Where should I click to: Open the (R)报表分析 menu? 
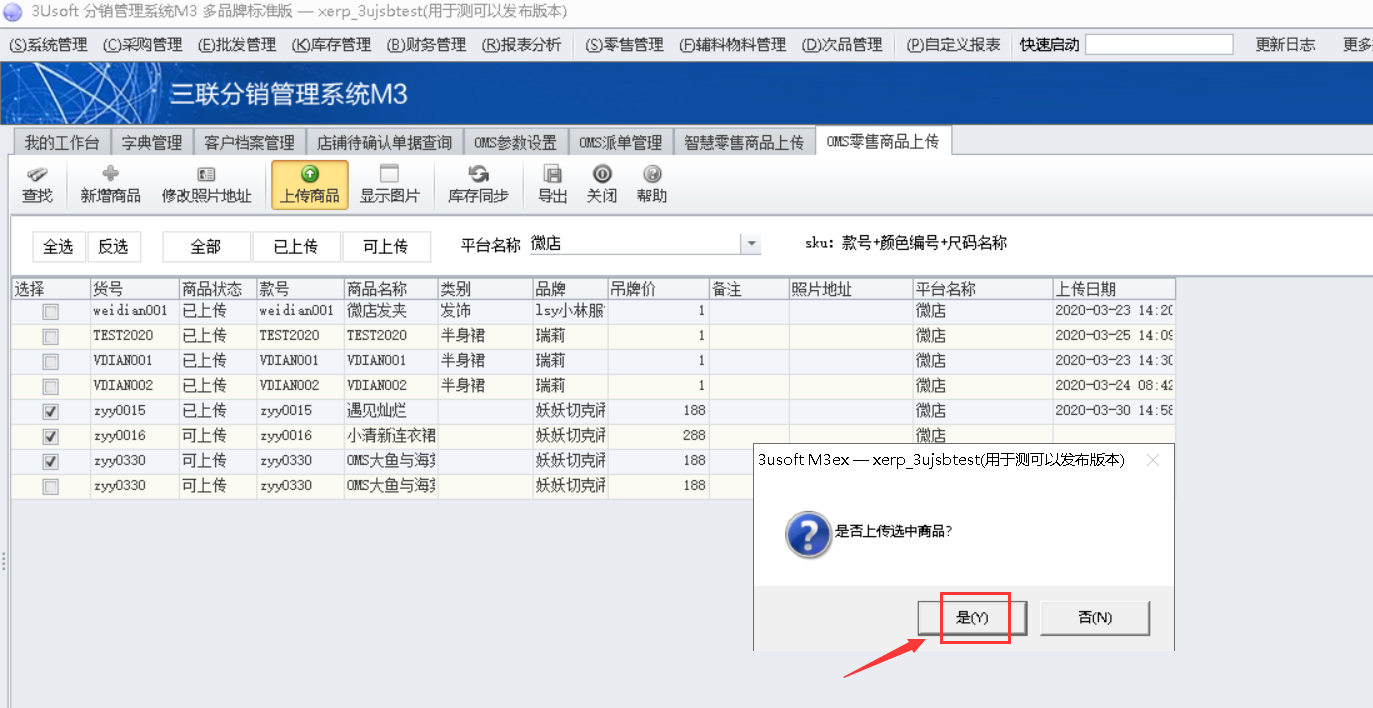[x=521, y=45]
